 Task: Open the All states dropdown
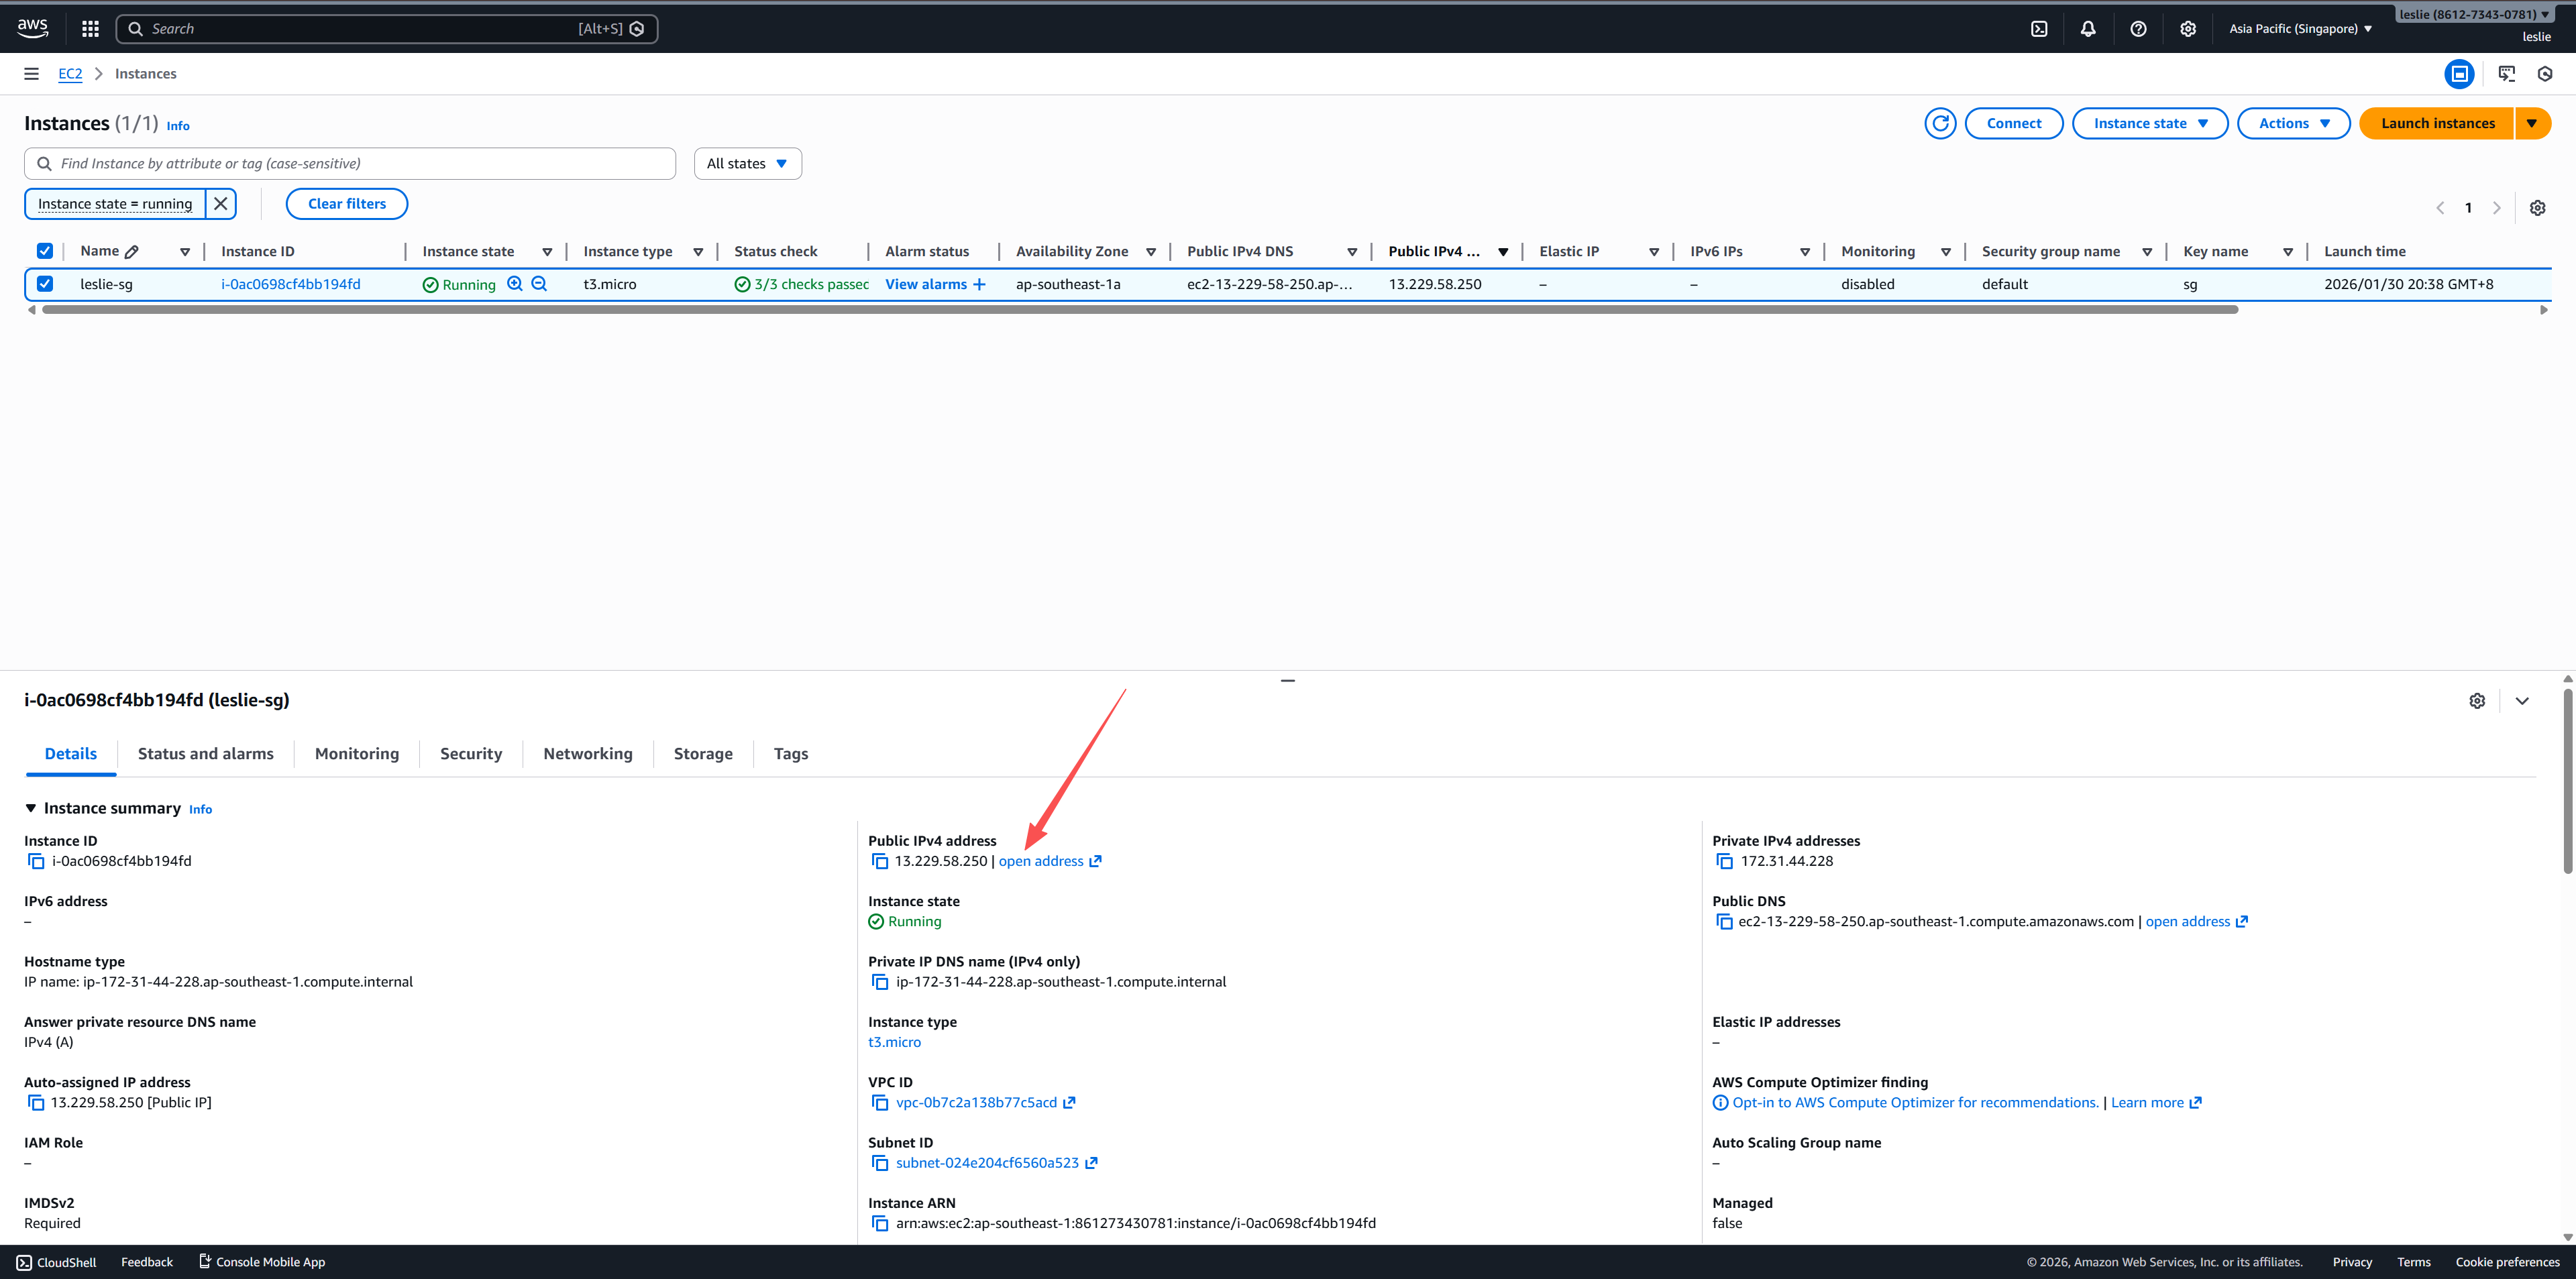[747, 164]
